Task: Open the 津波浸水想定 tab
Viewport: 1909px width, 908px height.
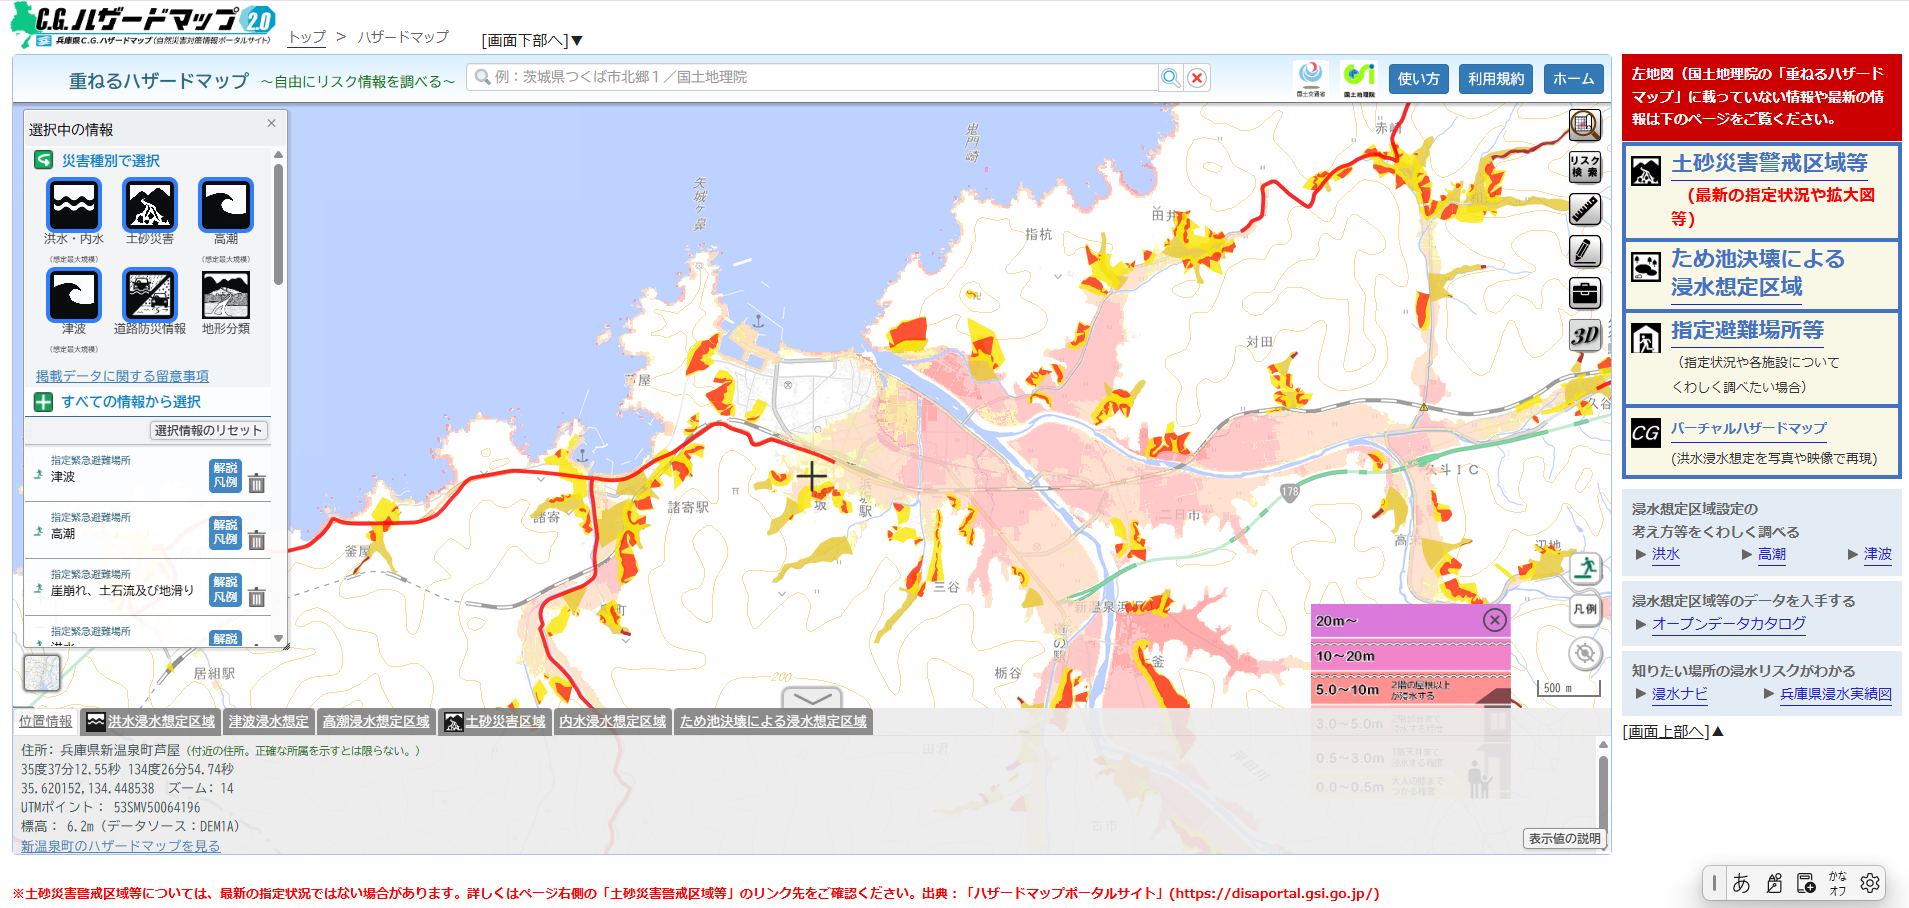Action: click(x=268, y=722)
